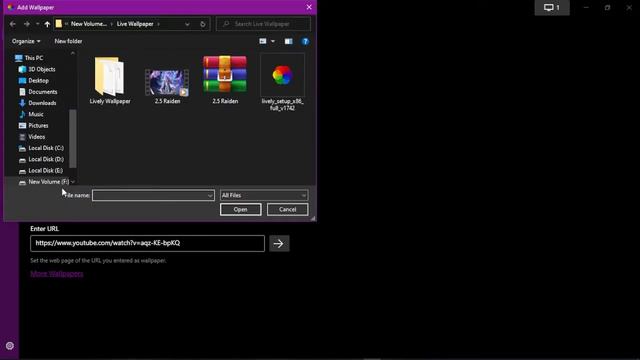Go back in file dialog navigation
The width and height of the screenshot is (640, 360).
point(13,24)
